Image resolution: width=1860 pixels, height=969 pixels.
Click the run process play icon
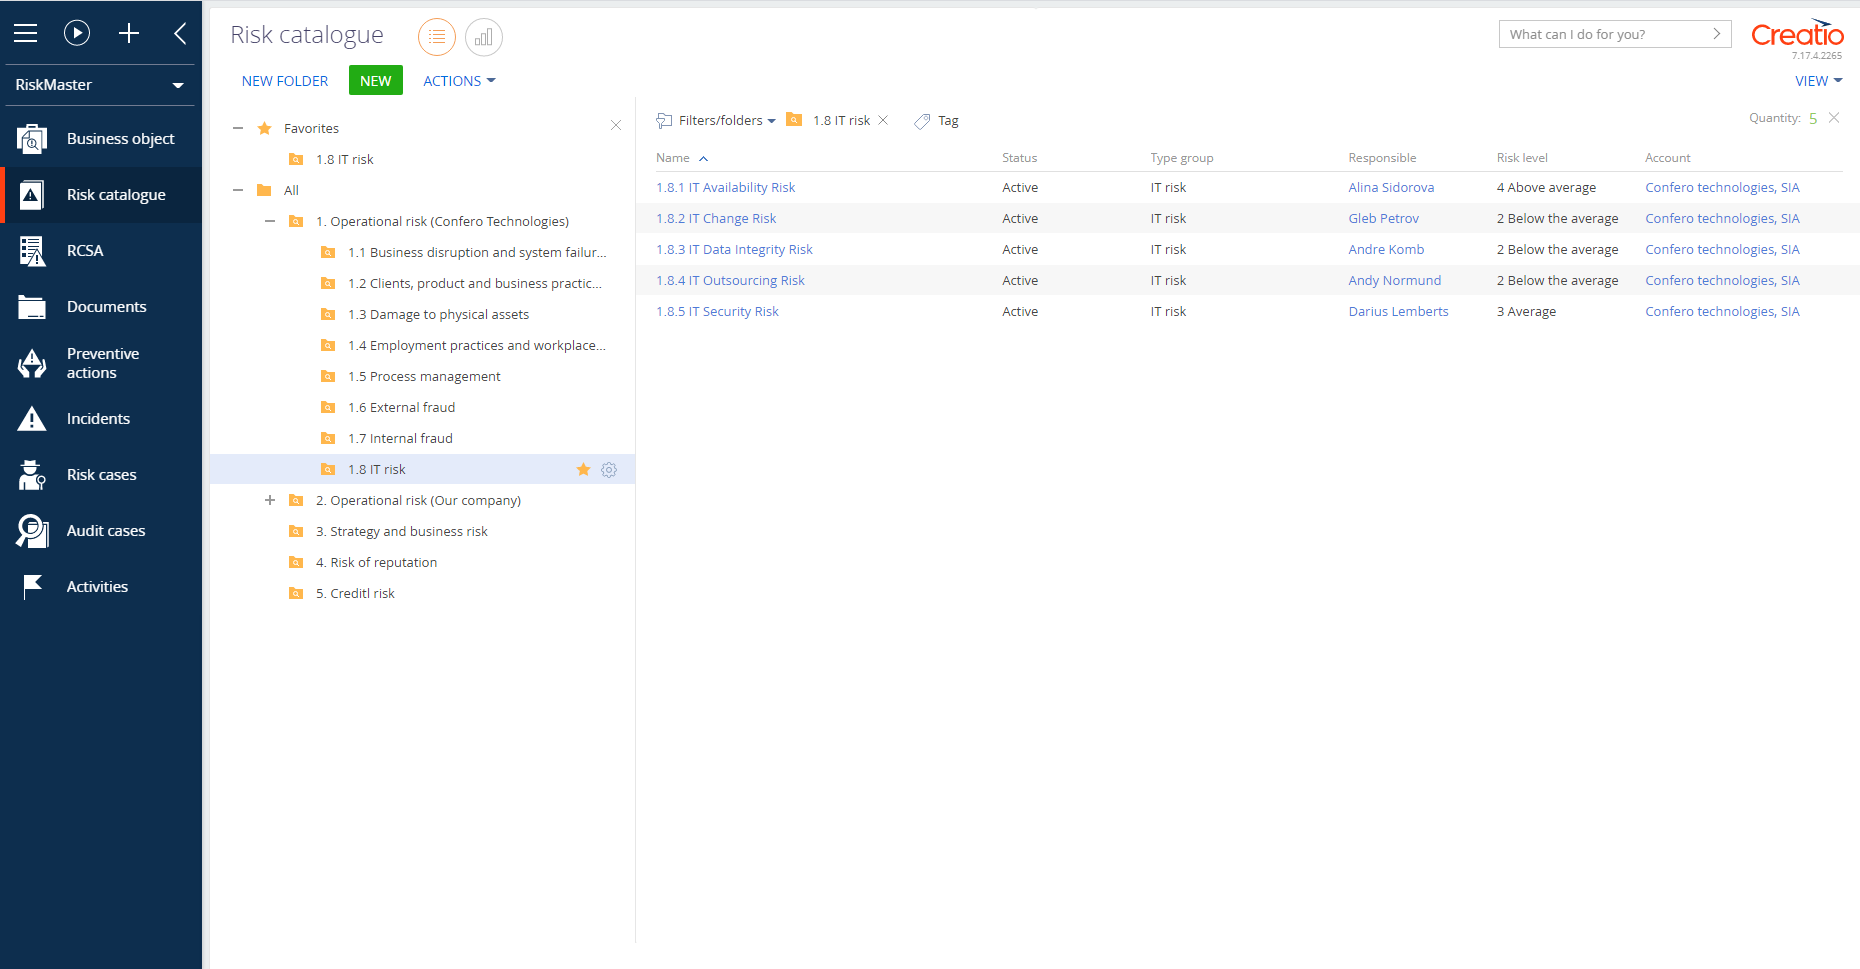tap(77, 33)
